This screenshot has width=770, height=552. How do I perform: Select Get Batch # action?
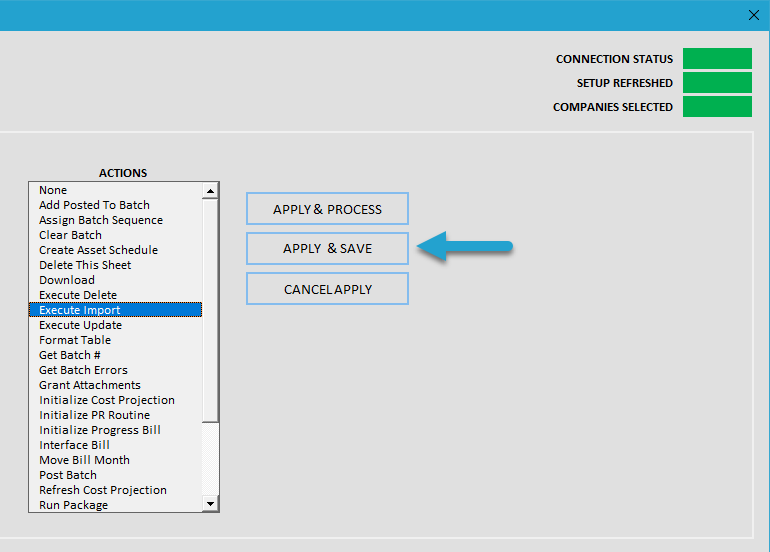click(x=115, y=355)
